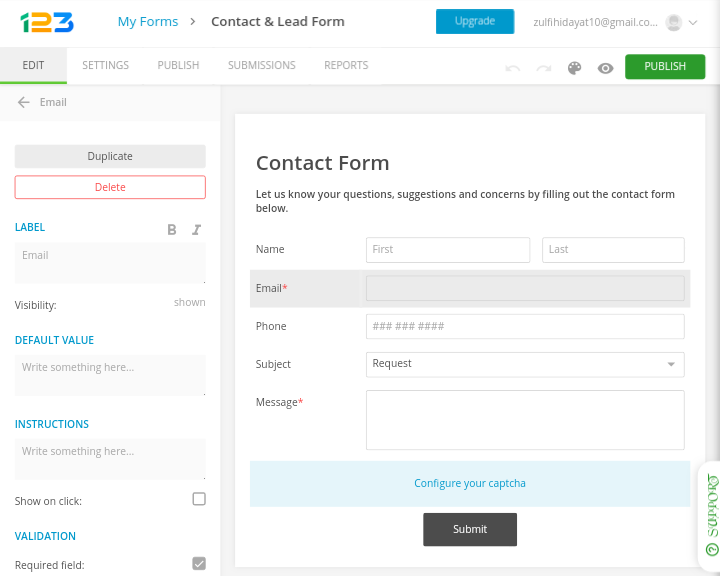Click the form description paragraph text

point(465,201)
